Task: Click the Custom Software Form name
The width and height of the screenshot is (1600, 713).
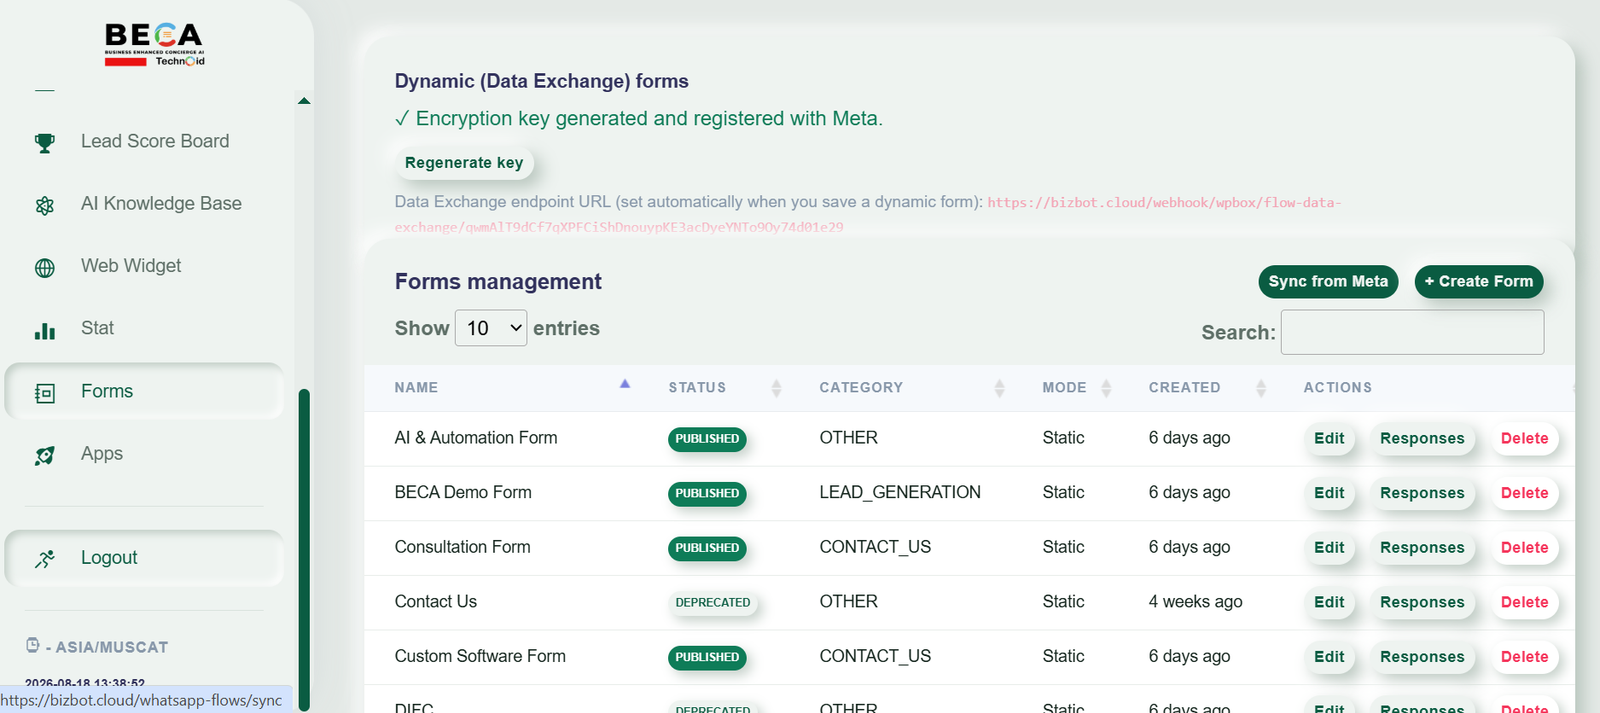Action: (x=480, y=656)
